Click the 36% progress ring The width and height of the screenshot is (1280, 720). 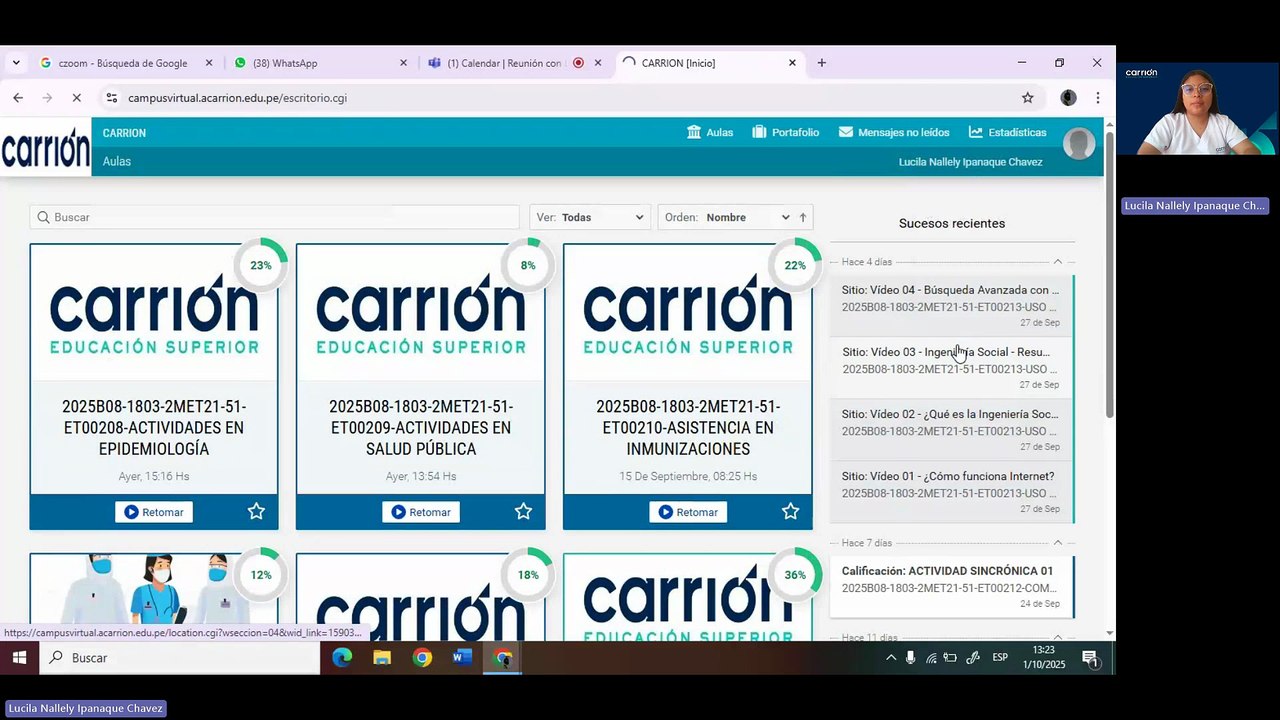(x=795, y=575)
